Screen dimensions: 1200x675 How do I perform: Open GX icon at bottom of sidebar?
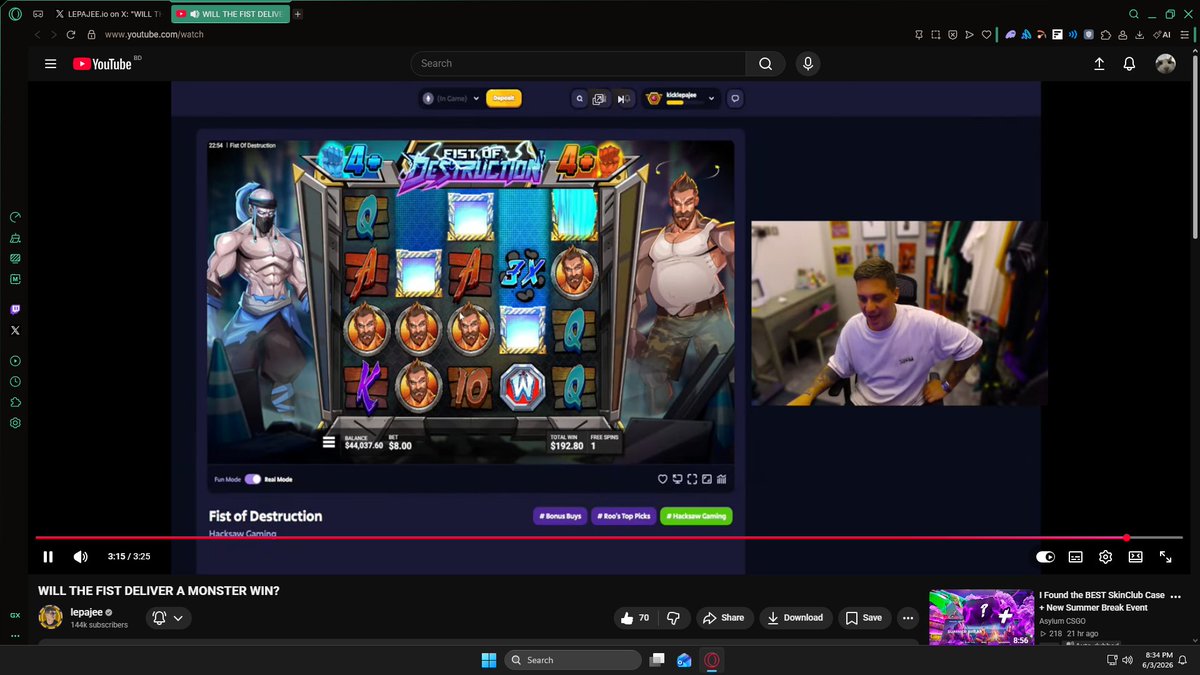coord(15,616)
